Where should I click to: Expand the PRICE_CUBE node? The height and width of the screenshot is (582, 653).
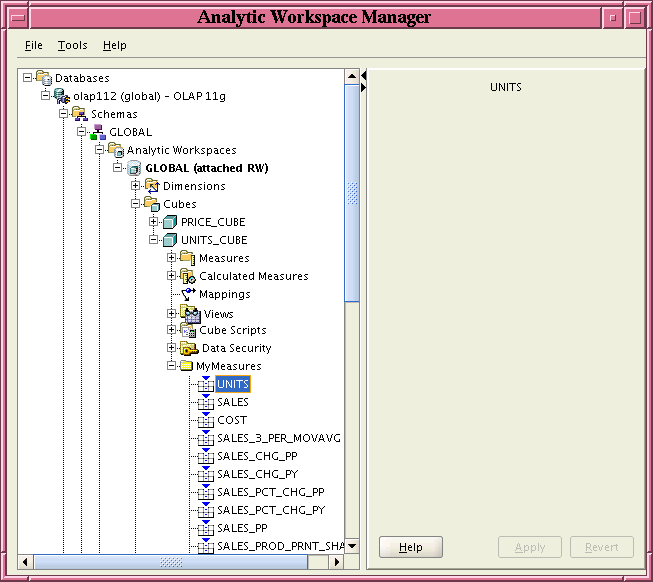coord(154,222)
